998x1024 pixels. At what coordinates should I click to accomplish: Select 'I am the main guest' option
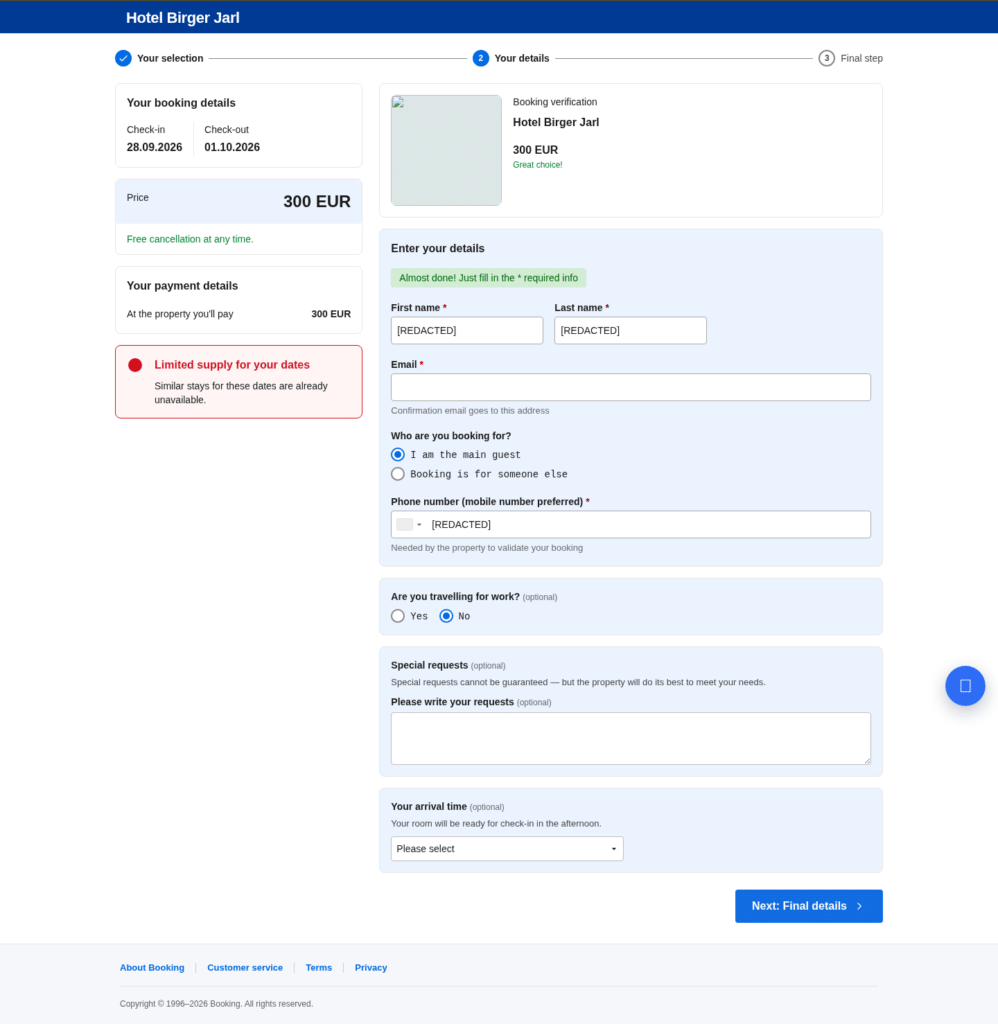(x=398, y=455)
